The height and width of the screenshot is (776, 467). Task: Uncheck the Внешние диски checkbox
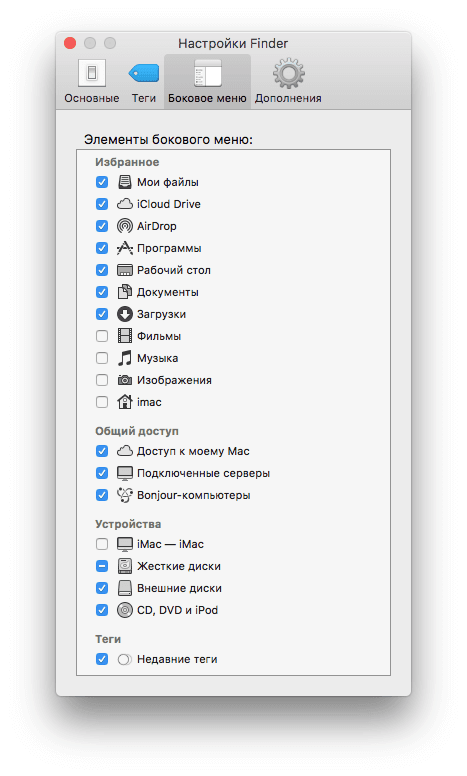point(102,588)
